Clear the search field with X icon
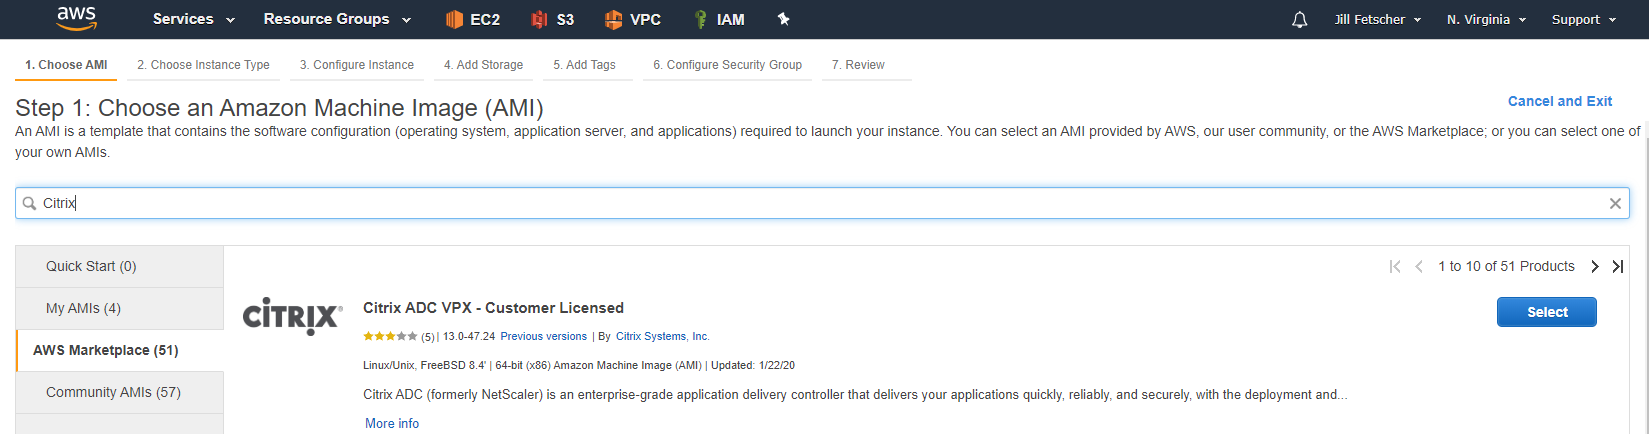1649x434 pixels. [x=1614, y=203]
